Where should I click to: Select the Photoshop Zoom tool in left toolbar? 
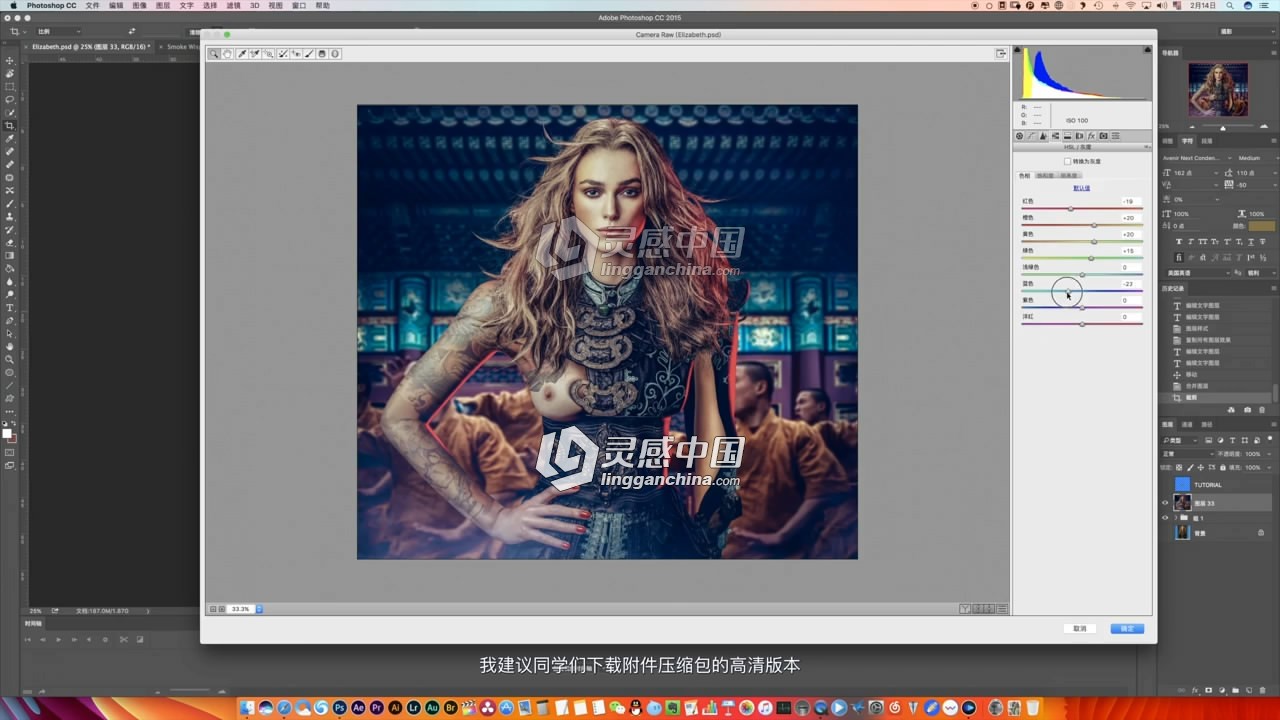(x=10, y=359)
